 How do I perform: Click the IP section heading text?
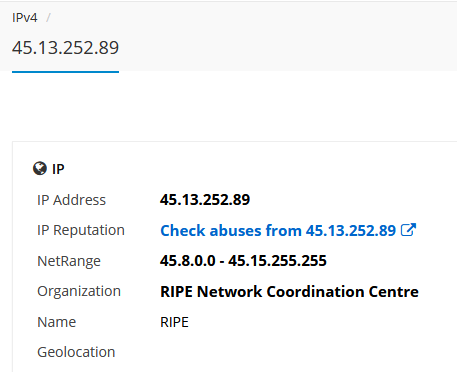tap(58, 169)
